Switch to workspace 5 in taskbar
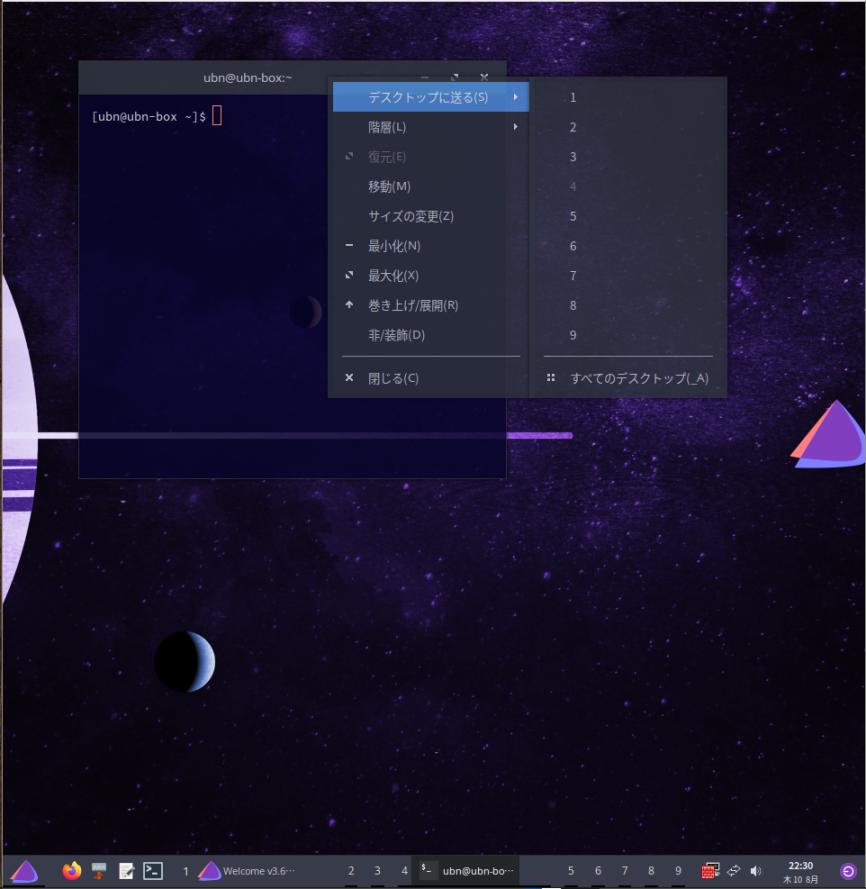 click(571, 871)
